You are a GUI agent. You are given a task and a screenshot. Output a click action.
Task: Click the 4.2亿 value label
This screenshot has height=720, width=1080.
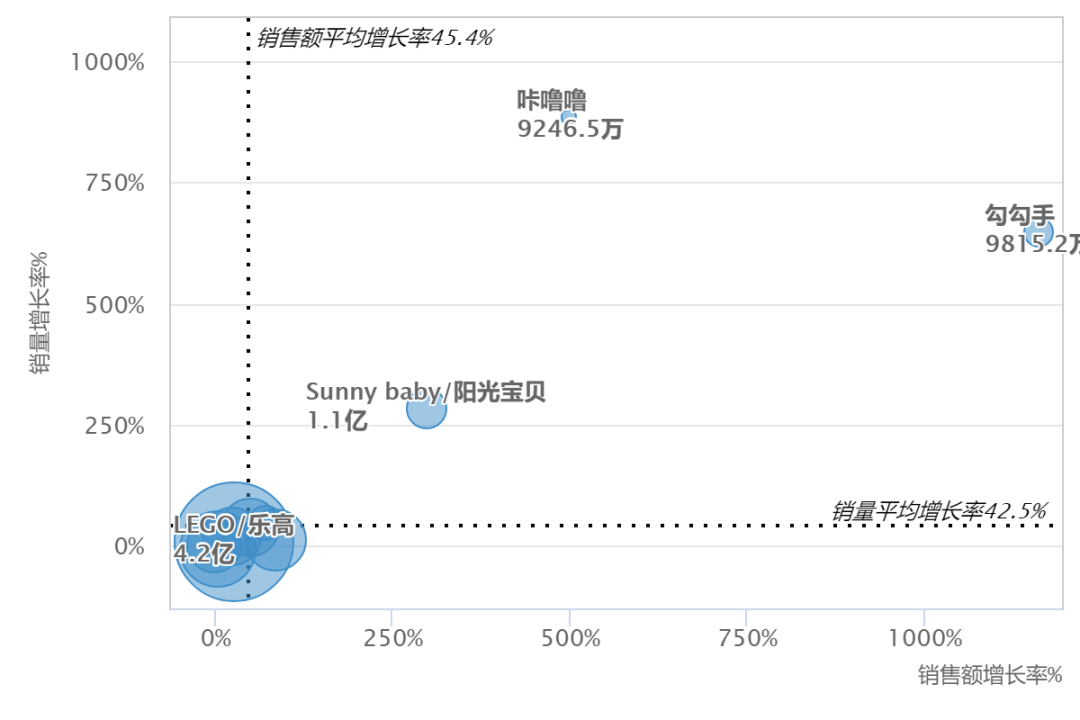point(203,552)
